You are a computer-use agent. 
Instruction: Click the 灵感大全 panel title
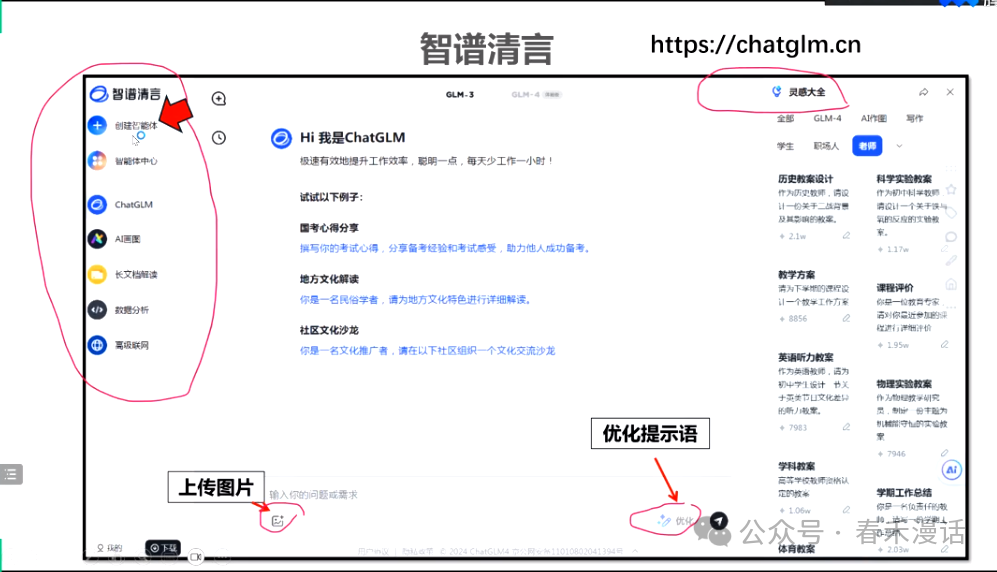pyautogui.click(x=807, y=92)
